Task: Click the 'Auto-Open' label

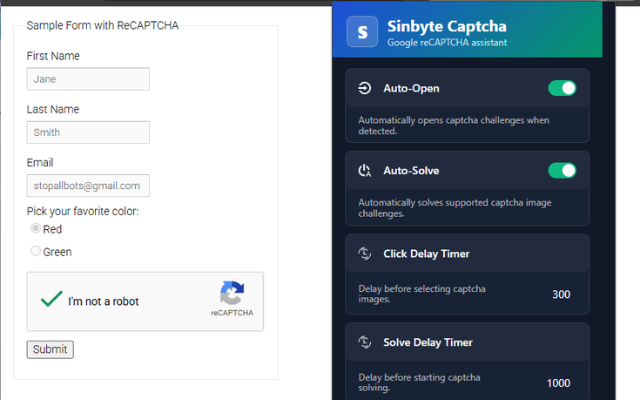Action: click(411, 88)
